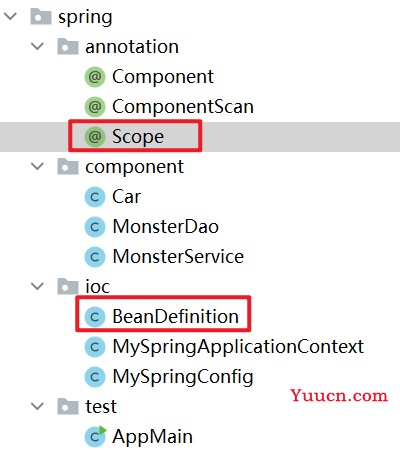
Task: Click the ComponentScan annotation icon
Action: pos(95,107)
